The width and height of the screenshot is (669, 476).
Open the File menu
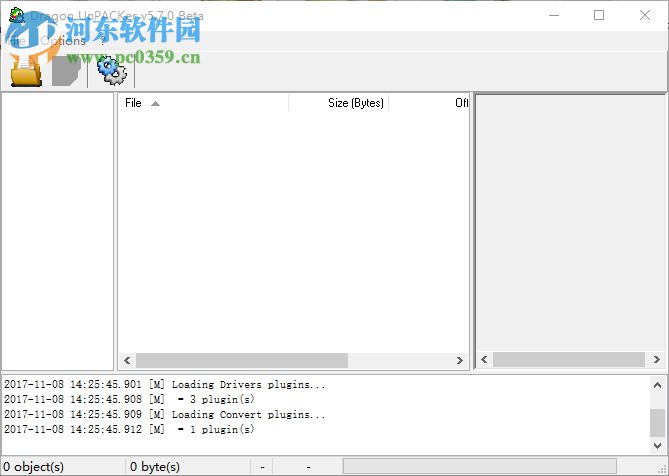(17, 41)
